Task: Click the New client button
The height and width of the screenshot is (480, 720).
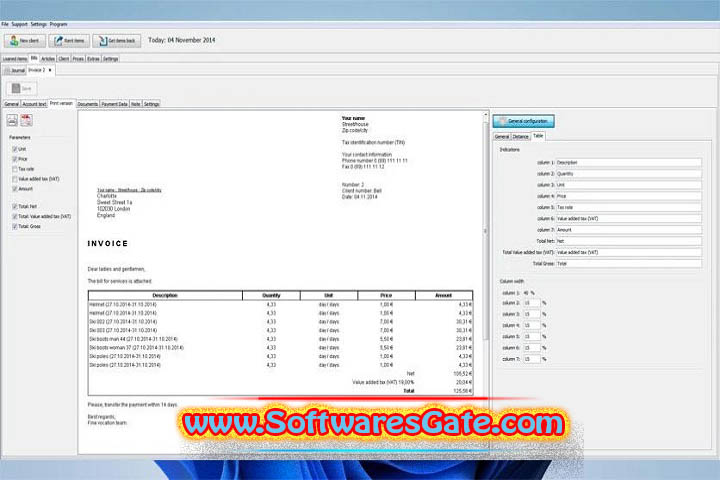Action: [x=25, y=41]
